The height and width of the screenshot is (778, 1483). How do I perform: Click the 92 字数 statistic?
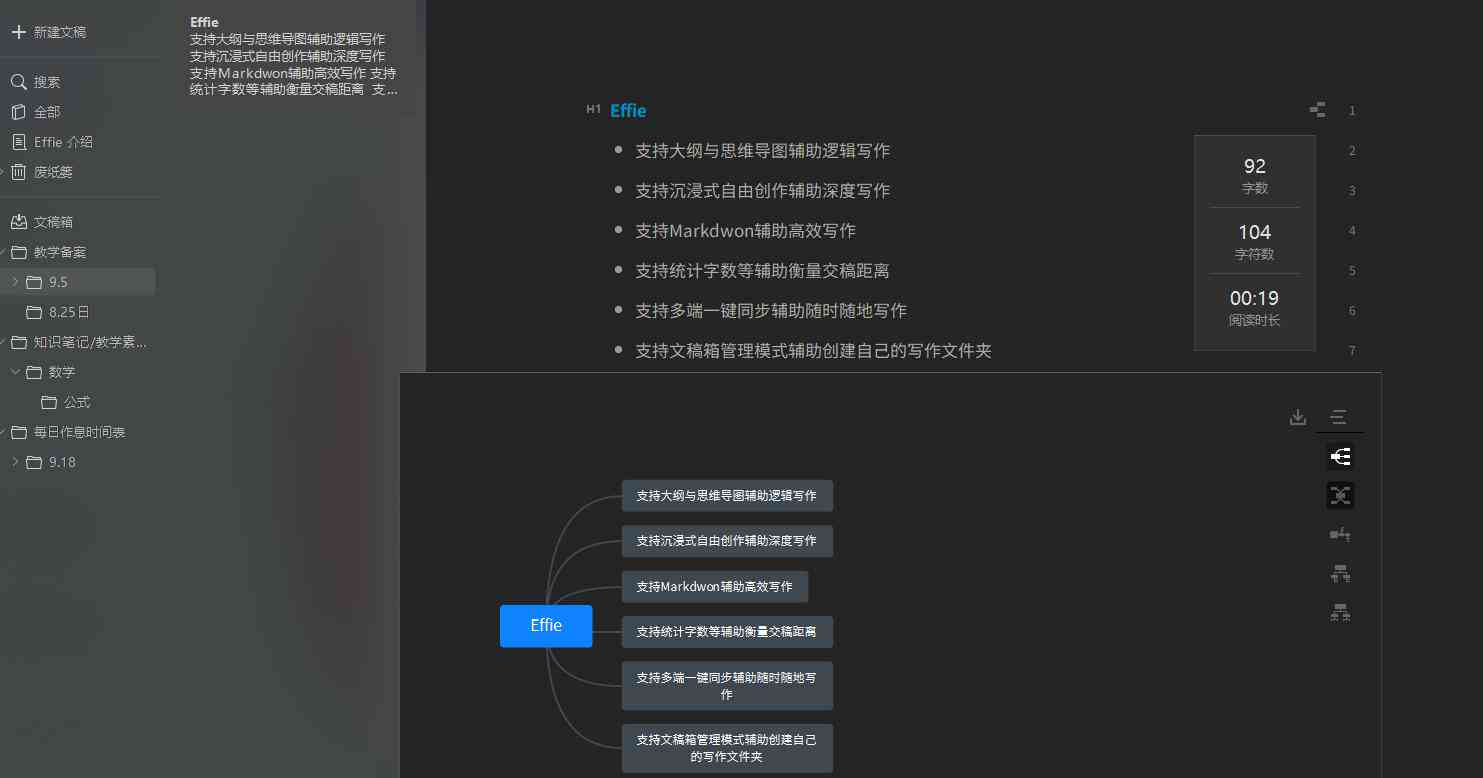pyautogui.click(x=1254, y=174)
